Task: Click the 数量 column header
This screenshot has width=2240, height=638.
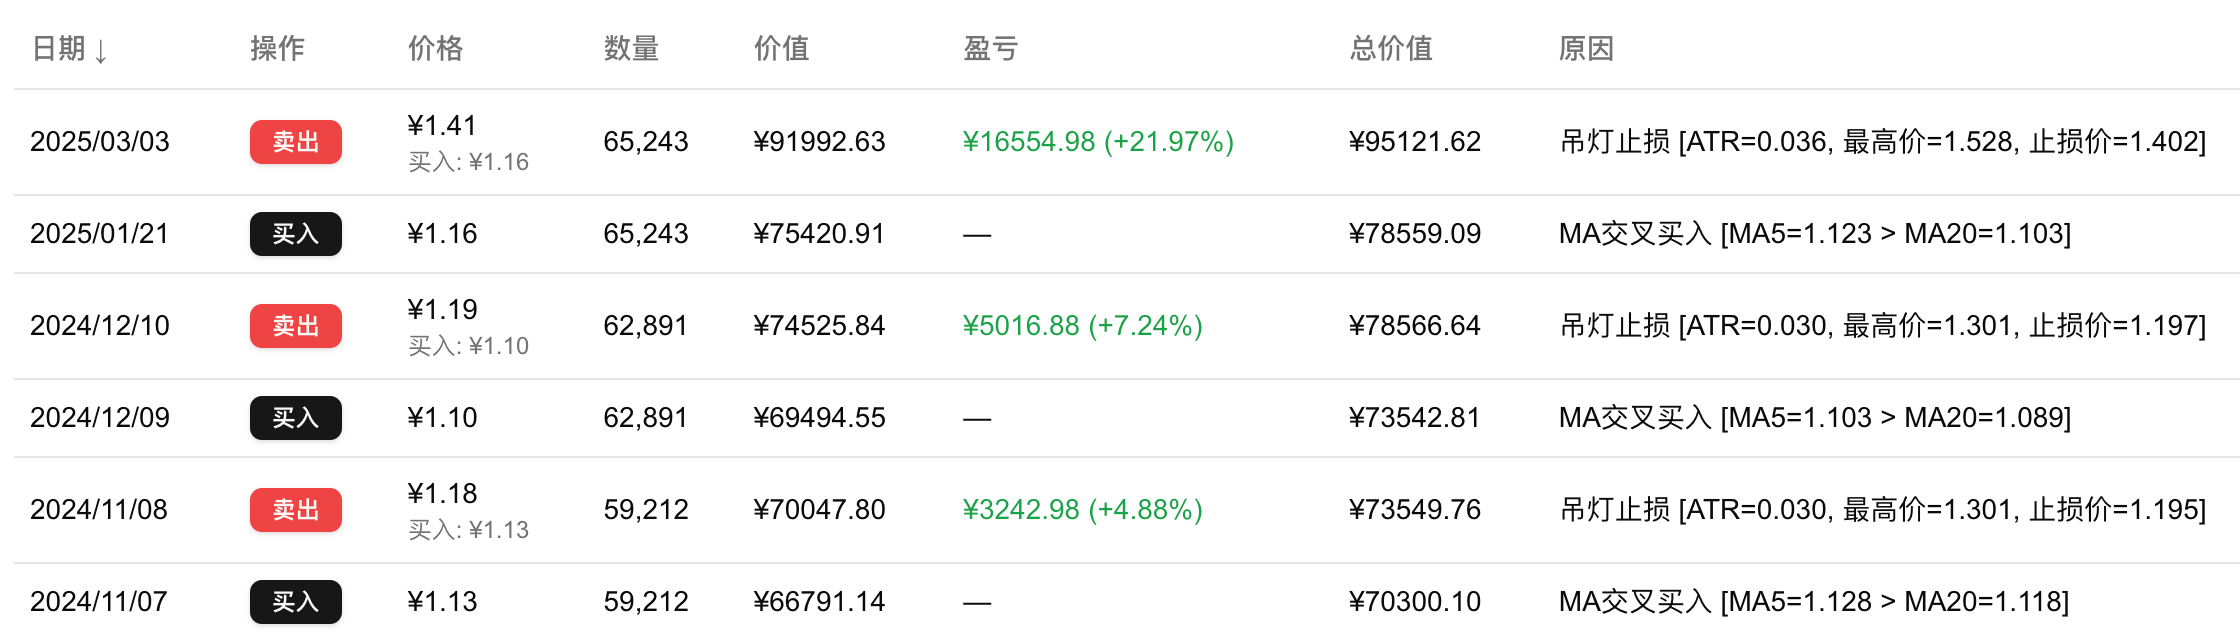Action: (x=631, y=48)
